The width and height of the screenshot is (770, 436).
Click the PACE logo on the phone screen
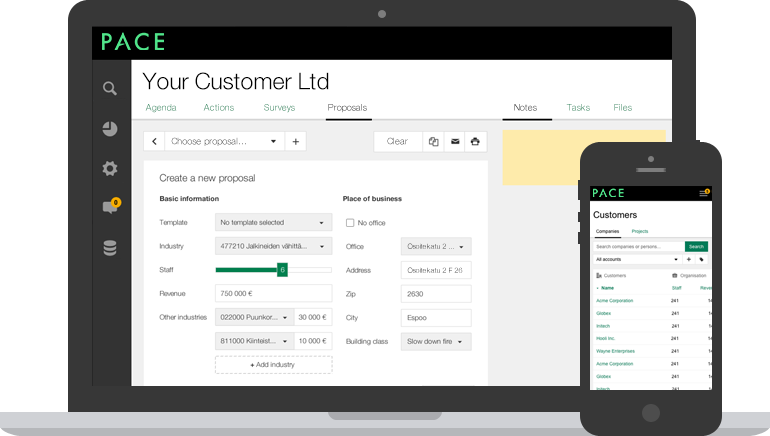coord(608,193)
